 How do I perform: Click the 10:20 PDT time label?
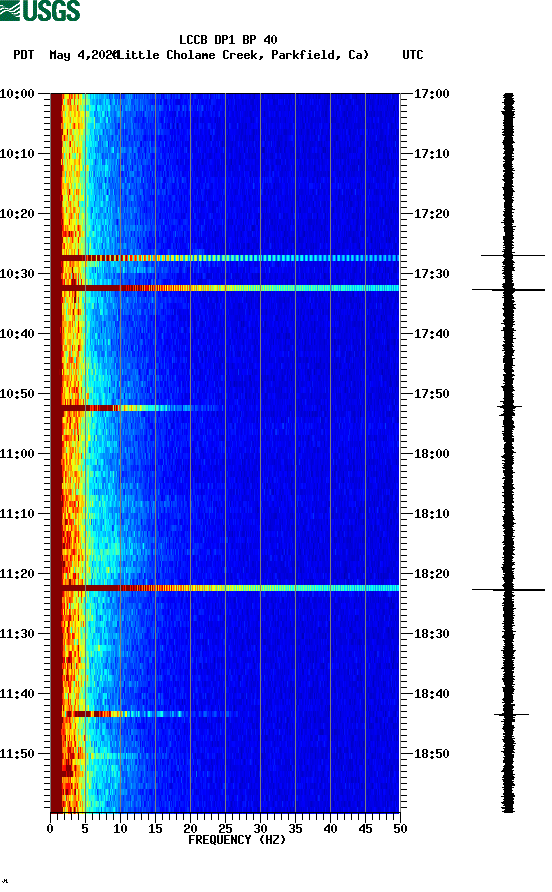(x=17, y=214)
